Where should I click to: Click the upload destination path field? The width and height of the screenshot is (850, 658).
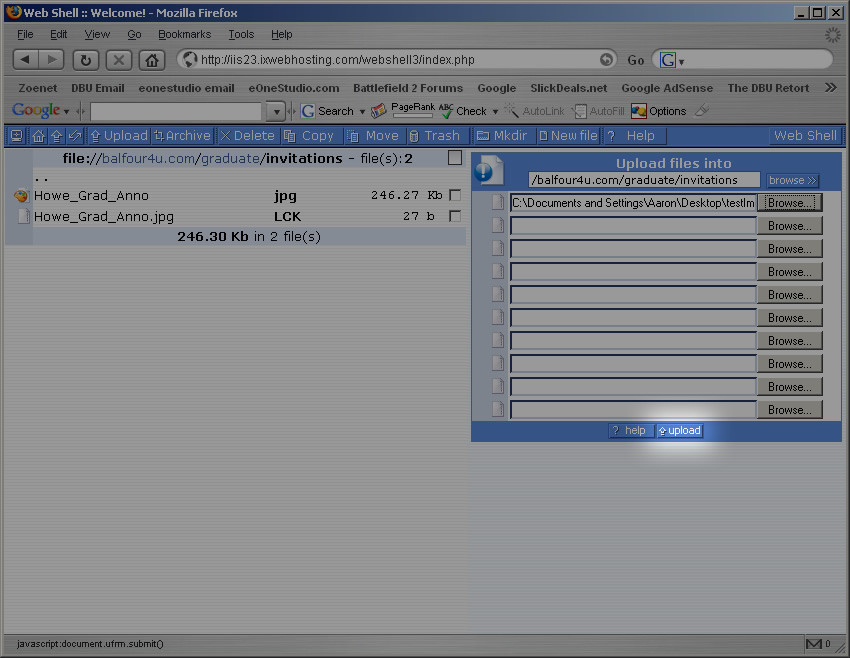pos(644,180)
